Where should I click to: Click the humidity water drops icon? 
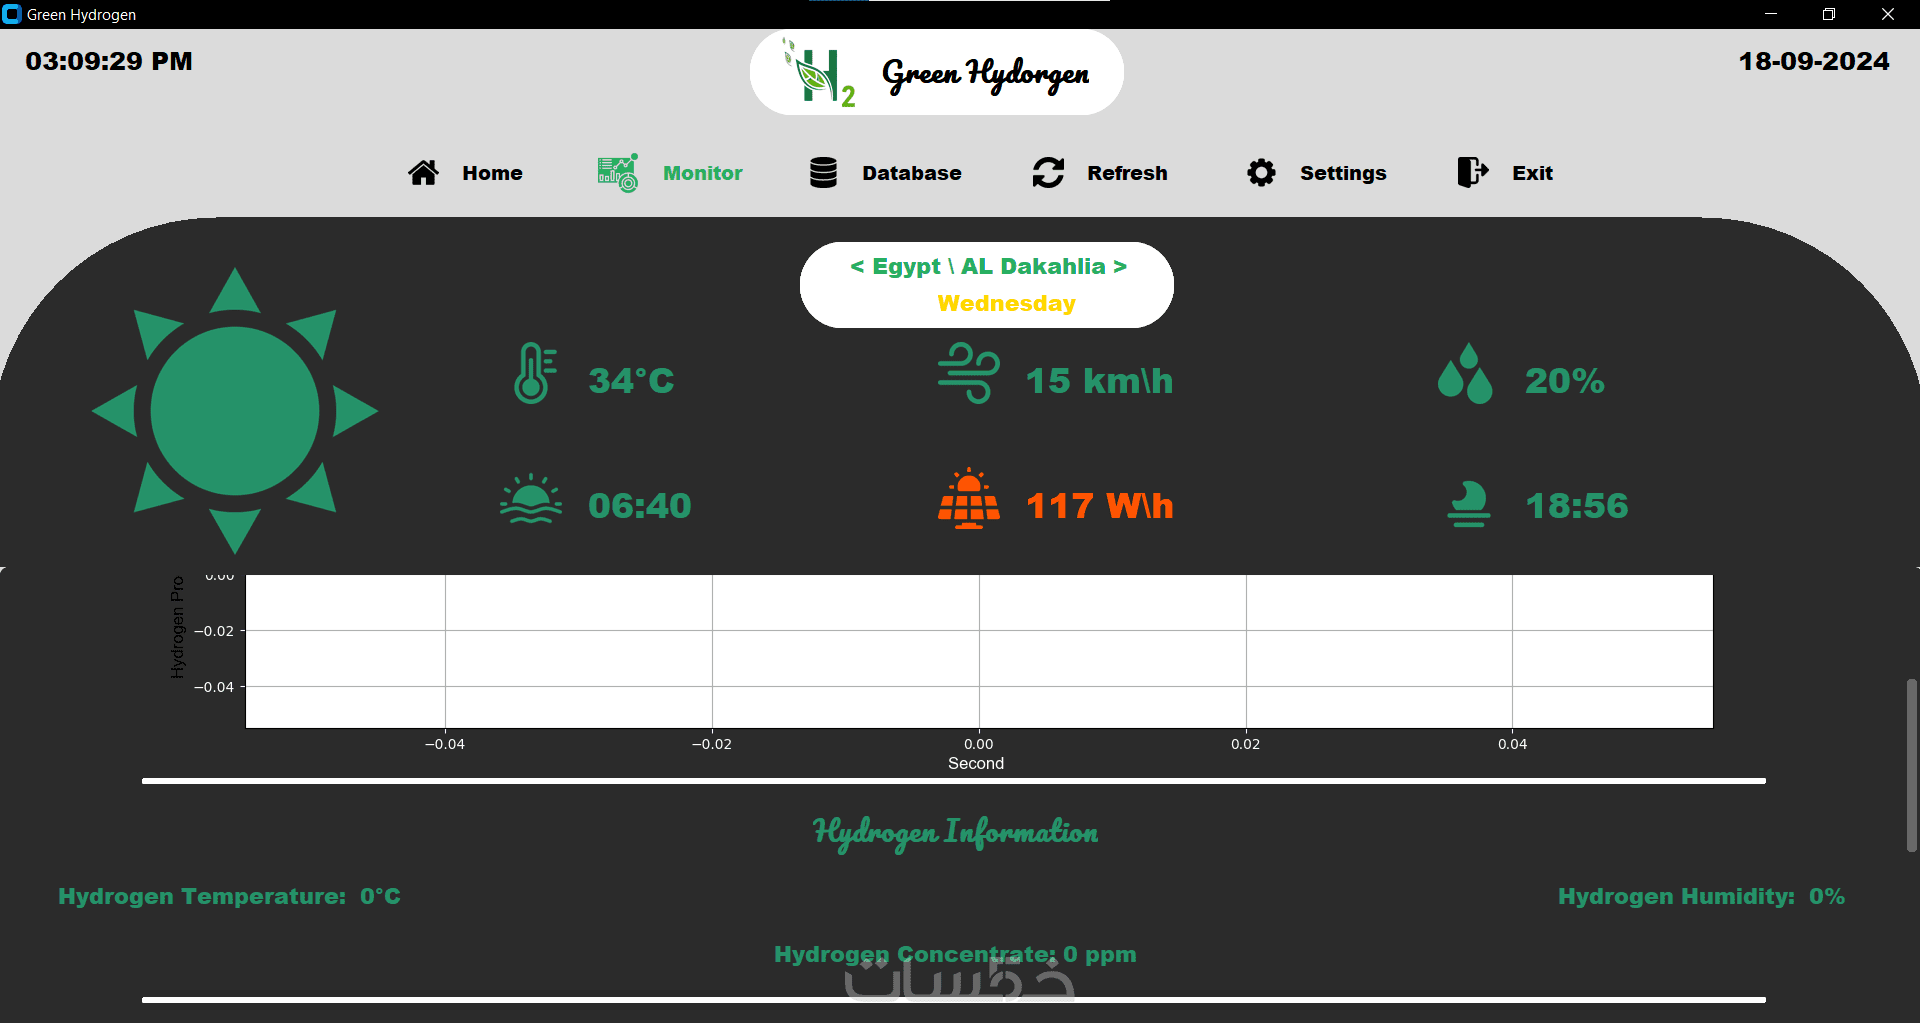click(1465, 373)
